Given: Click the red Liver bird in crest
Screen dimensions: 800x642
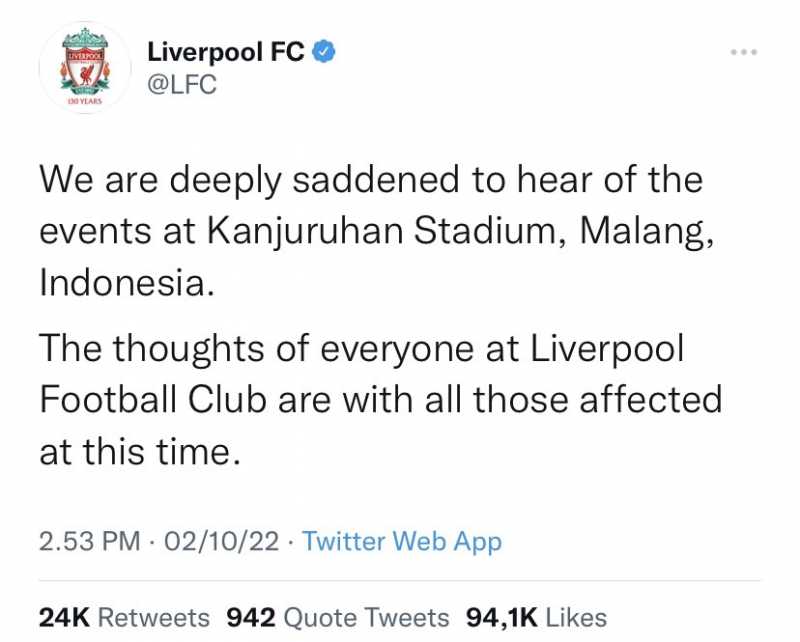Looking at the screenshot, I should 85,72.
